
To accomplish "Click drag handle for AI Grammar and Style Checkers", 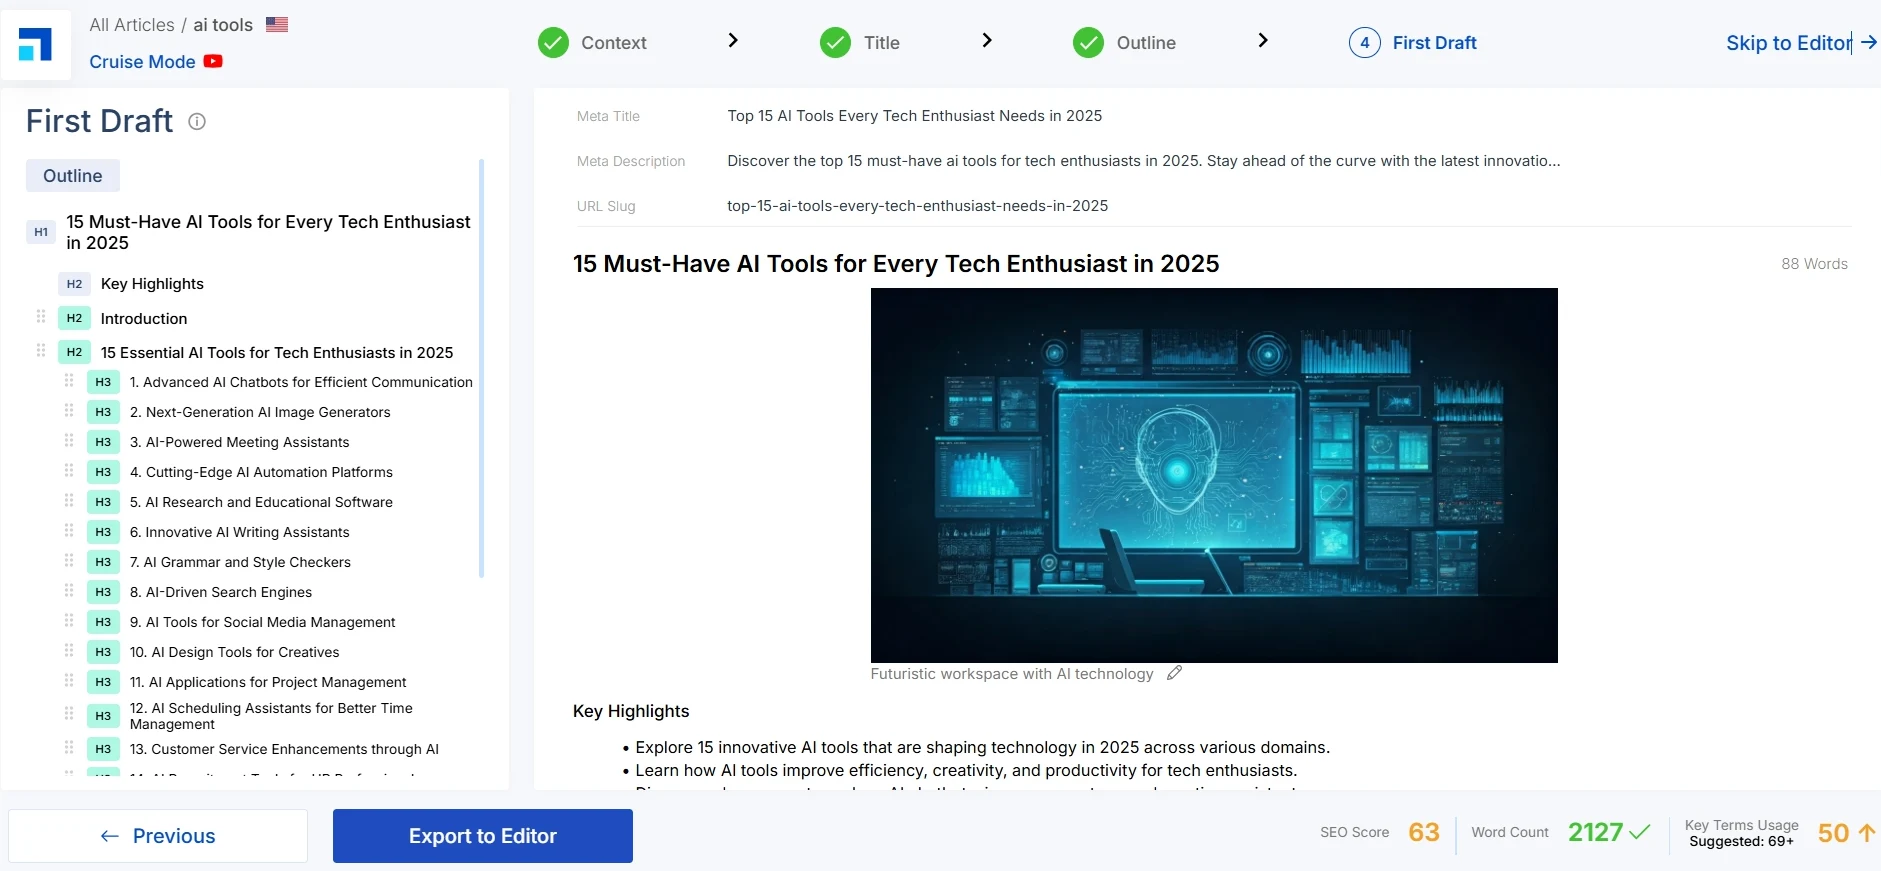I will coord(69,561).
